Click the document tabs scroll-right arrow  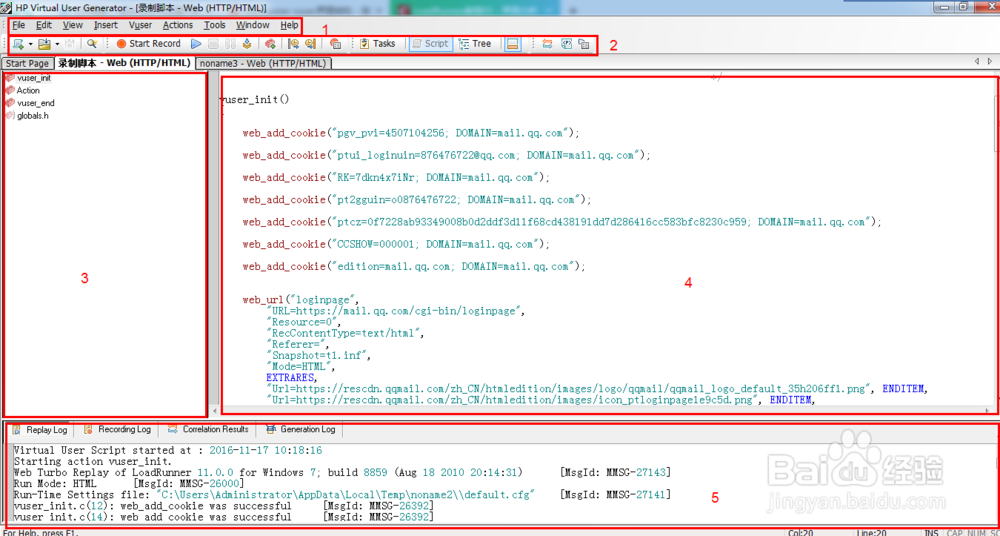tap(990, 61)
